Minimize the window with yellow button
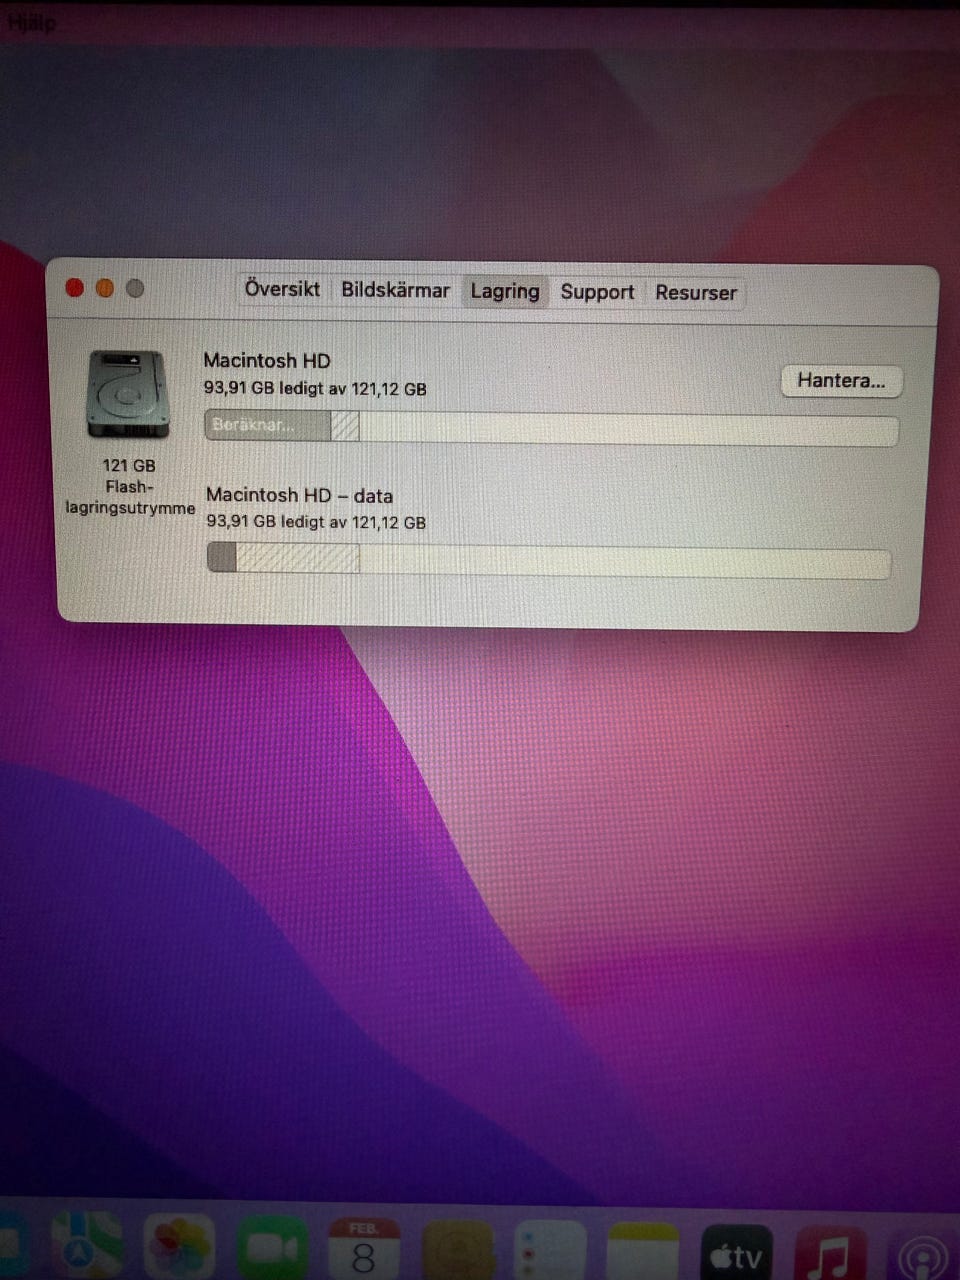The height and width of the screenshot is (1280, 960). pyautogui.click(x=105, y=288)
